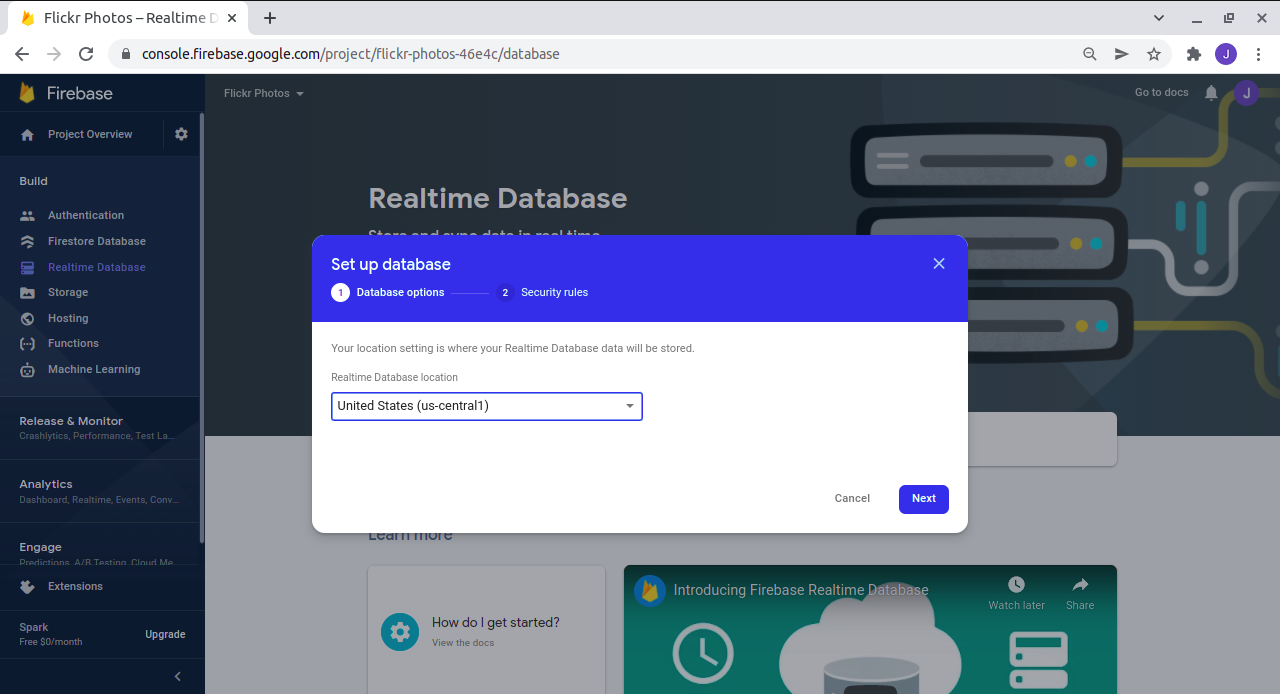Open a new browser tab
This screenshot has height=694, width=1280.
(x=270, y=18)
